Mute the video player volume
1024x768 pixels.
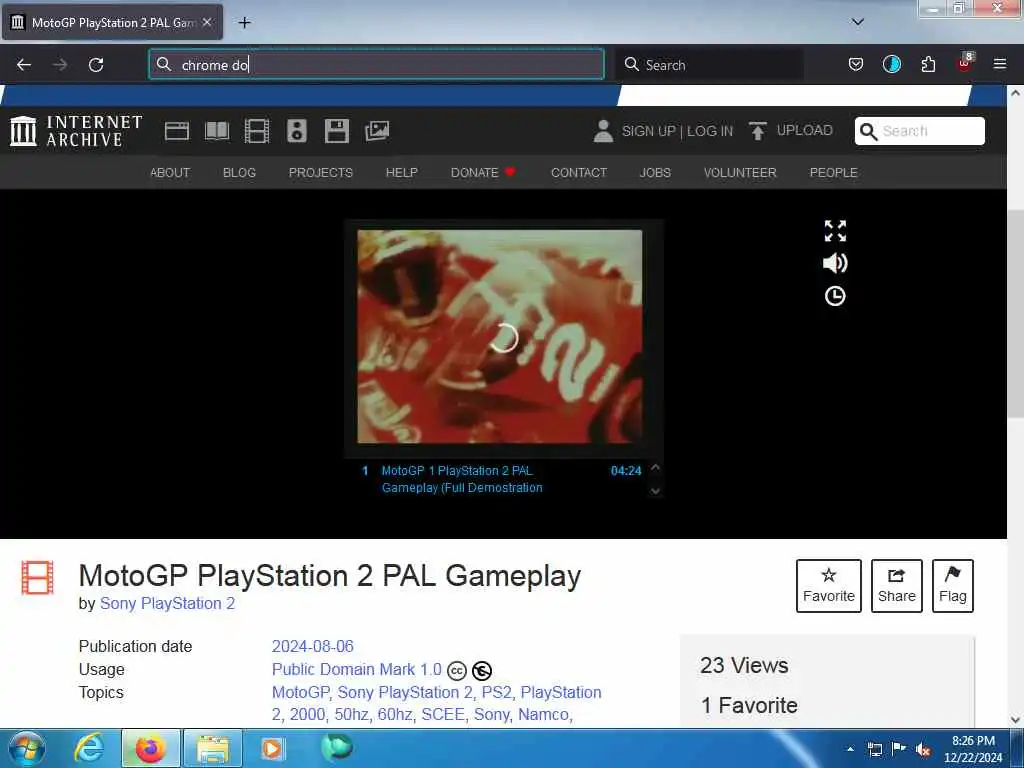835,263
